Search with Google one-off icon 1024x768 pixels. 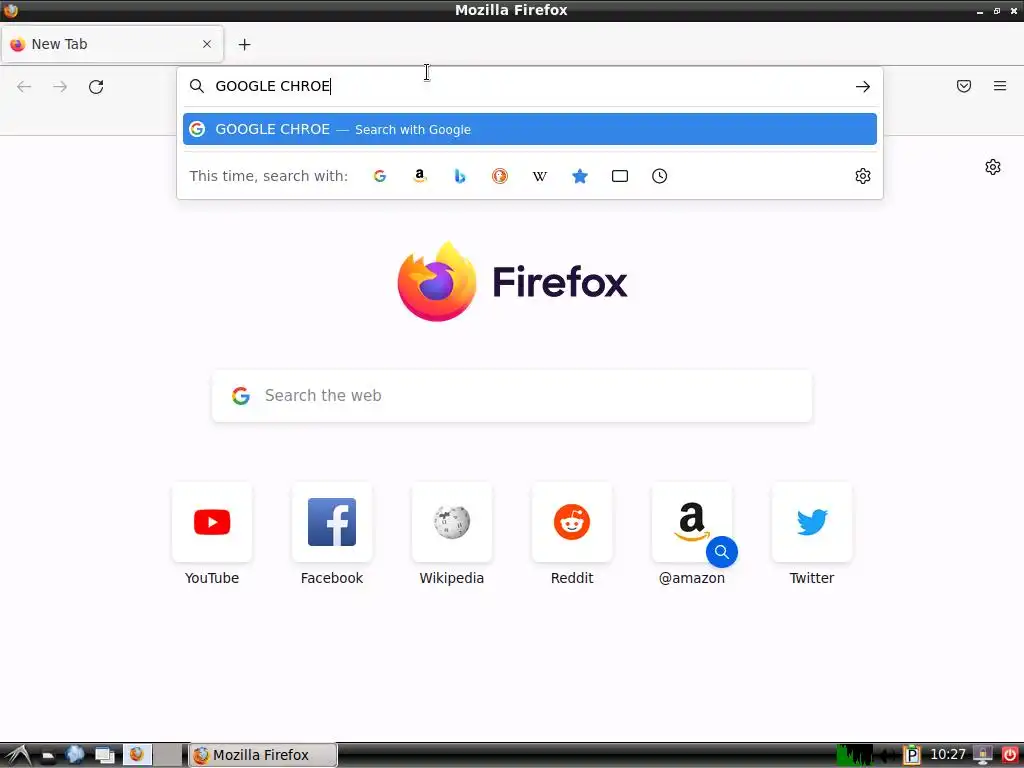coord(379,176)
